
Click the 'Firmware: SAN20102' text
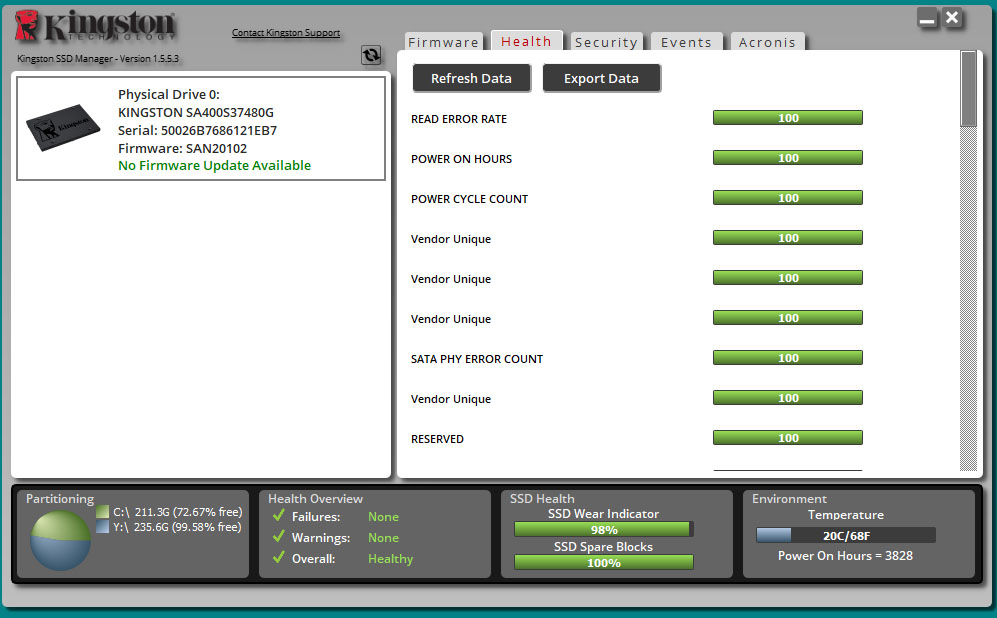(182, 148)
